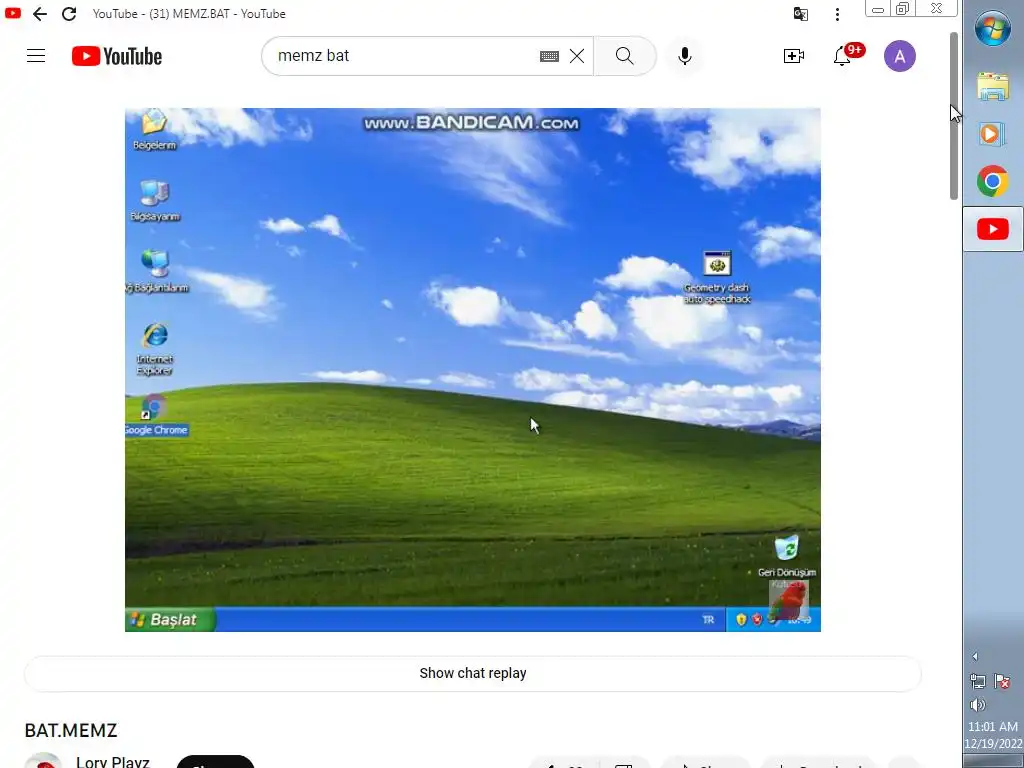The width and height of the screenshot is (1024, 768).
Task: Open the Create video button
Action: point(793,56)
